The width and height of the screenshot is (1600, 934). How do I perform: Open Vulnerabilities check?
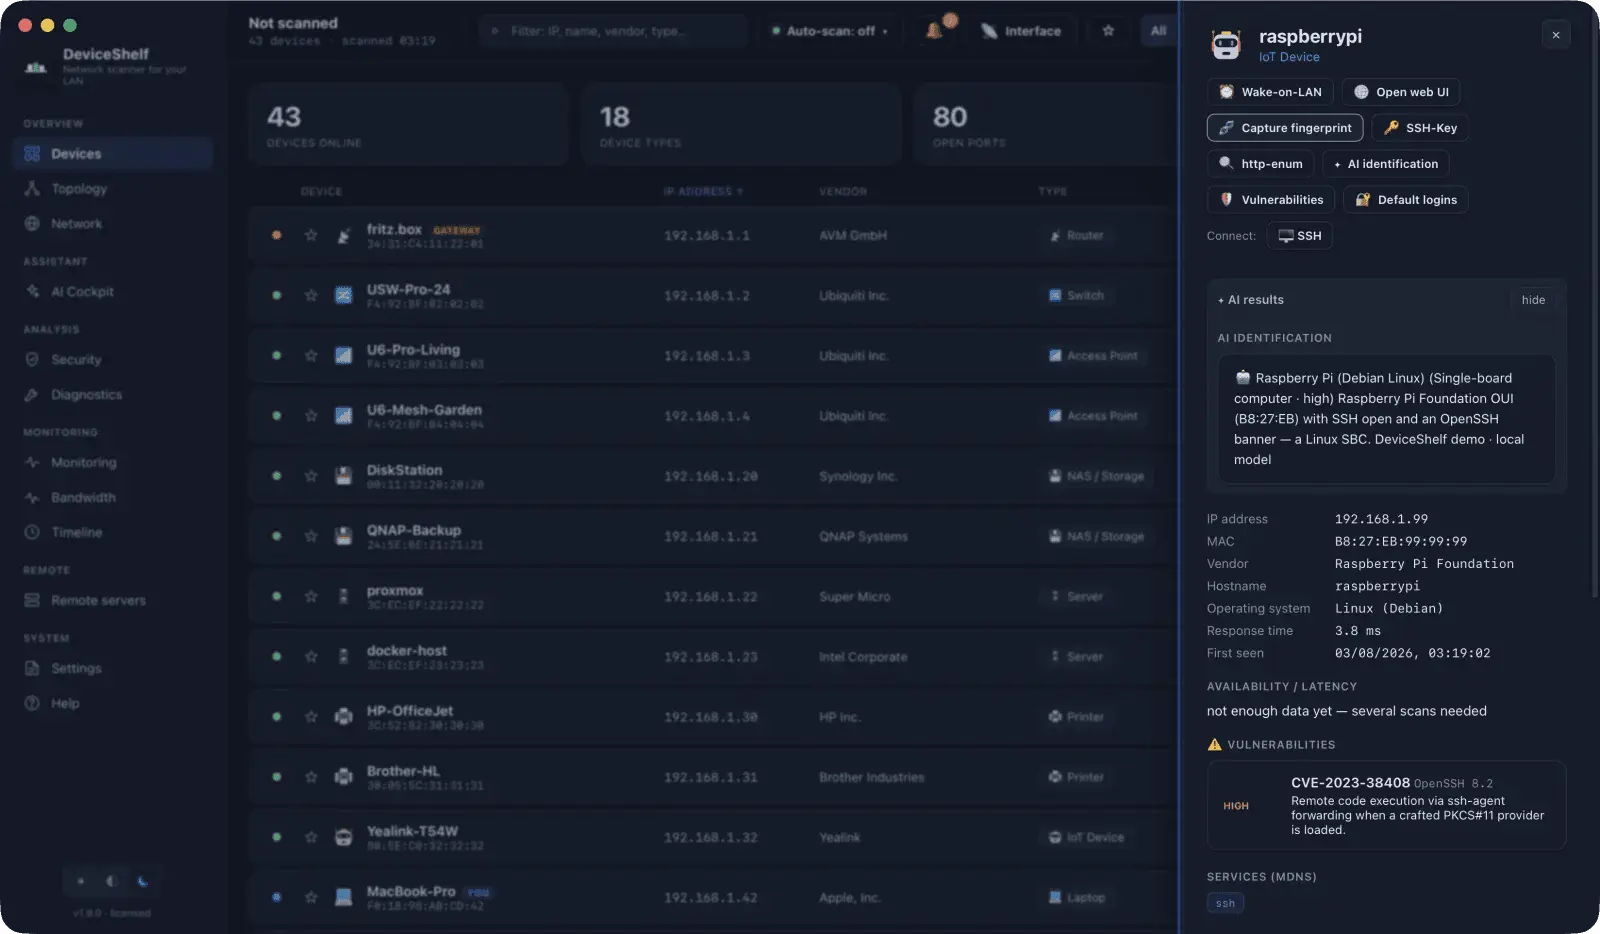[x=1270, y=200]
